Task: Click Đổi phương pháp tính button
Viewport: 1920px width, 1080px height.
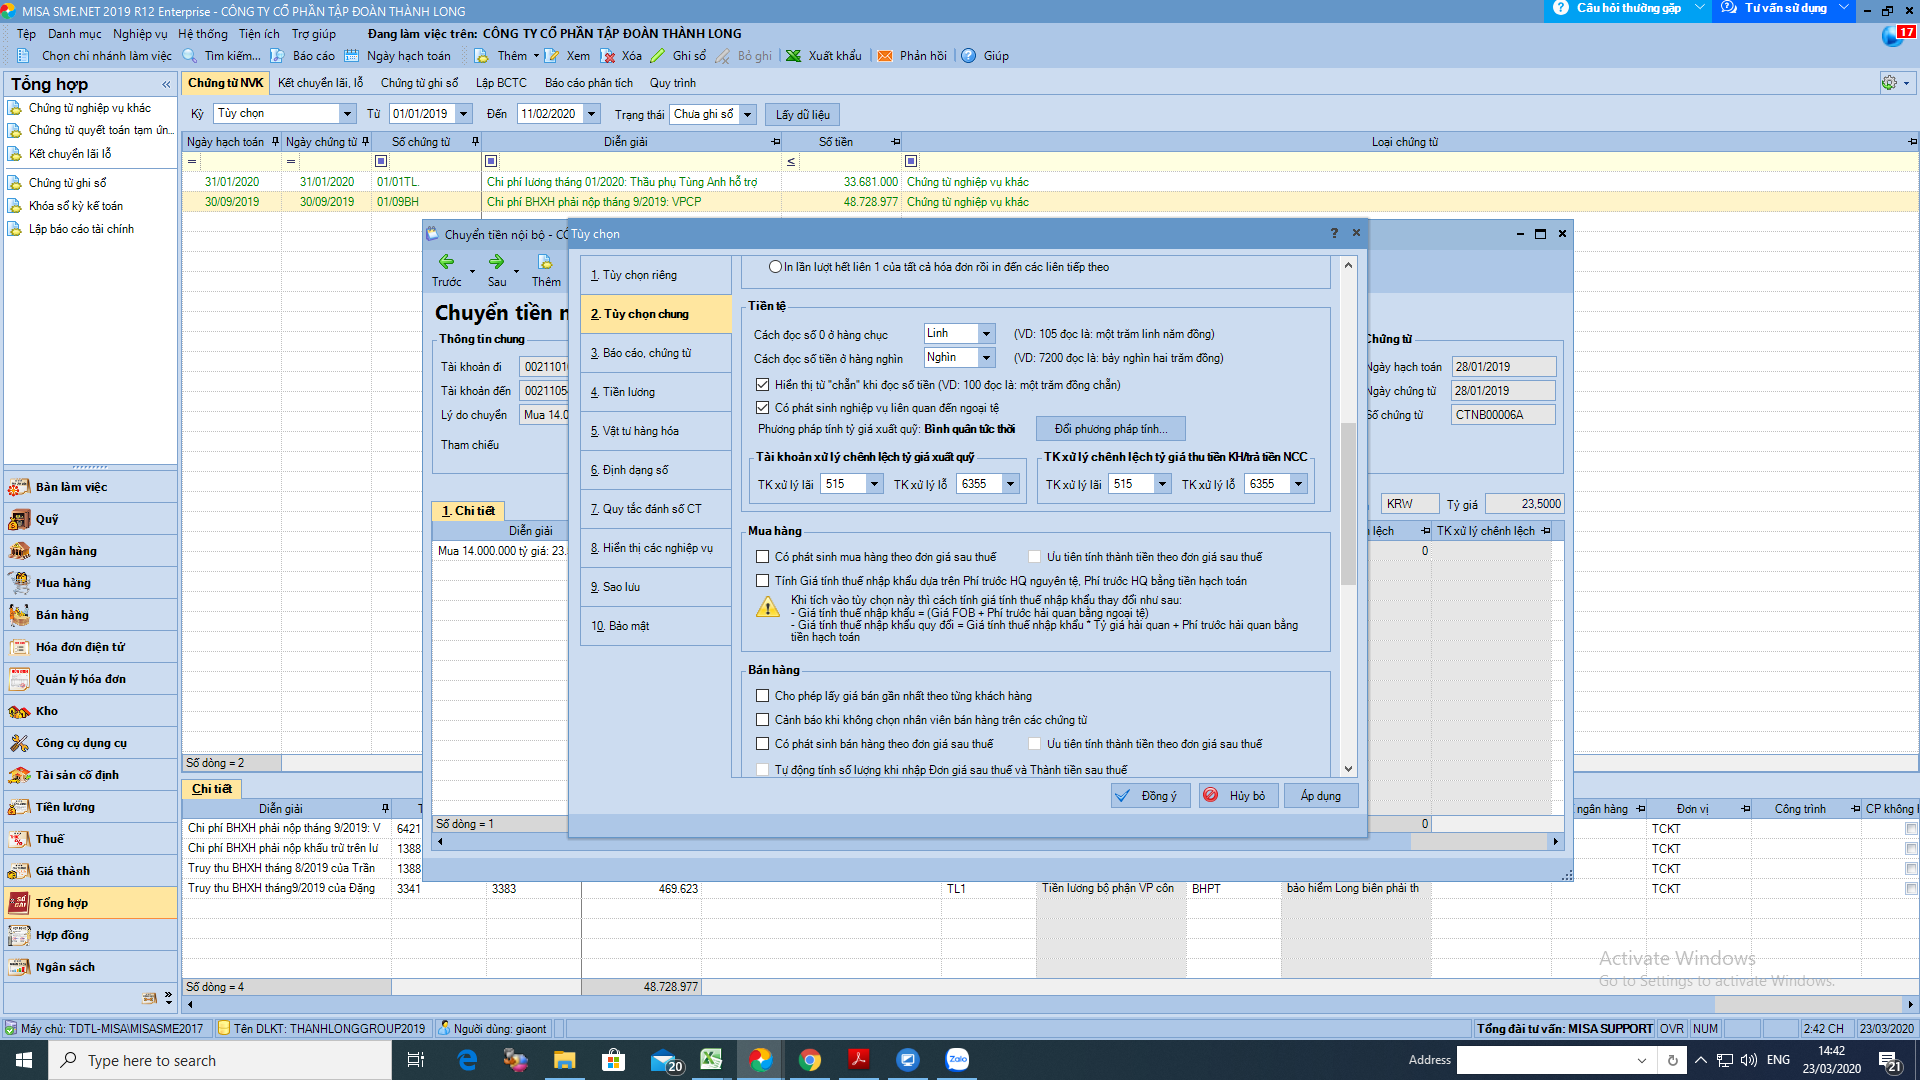Action: (1110, 429)
